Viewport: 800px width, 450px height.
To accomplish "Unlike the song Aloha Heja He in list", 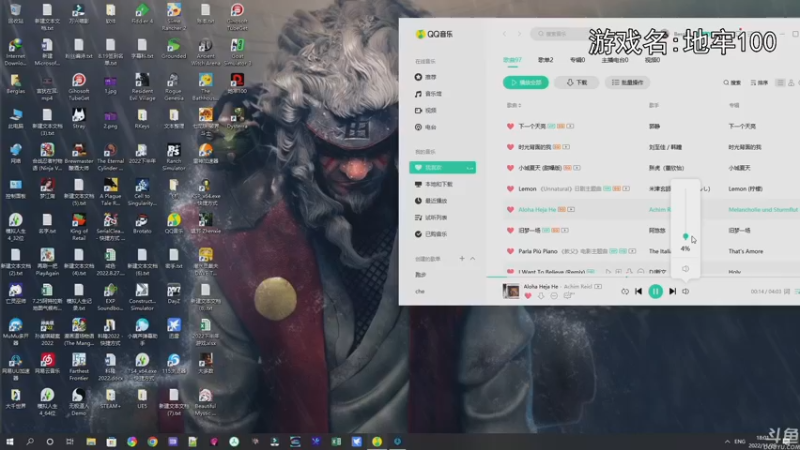I will pos(510,210).
